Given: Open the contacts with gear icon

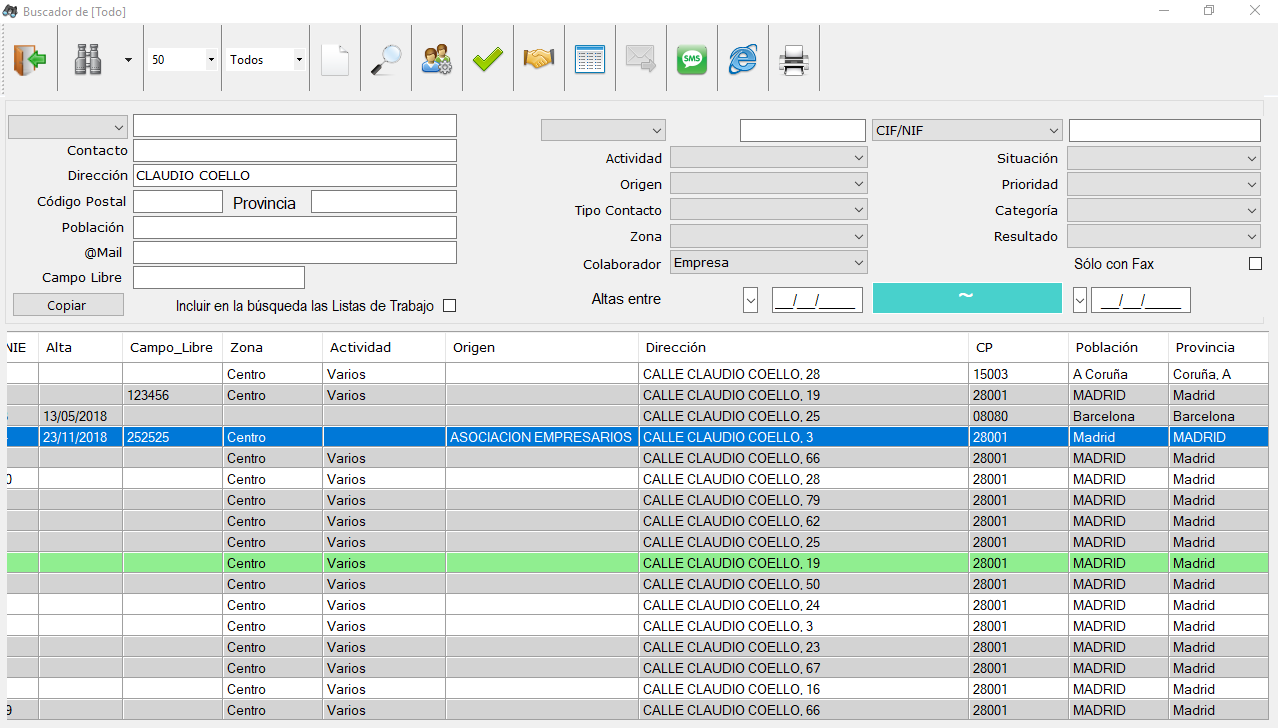Looking at the screenshot, I should [x=436, y=60].
